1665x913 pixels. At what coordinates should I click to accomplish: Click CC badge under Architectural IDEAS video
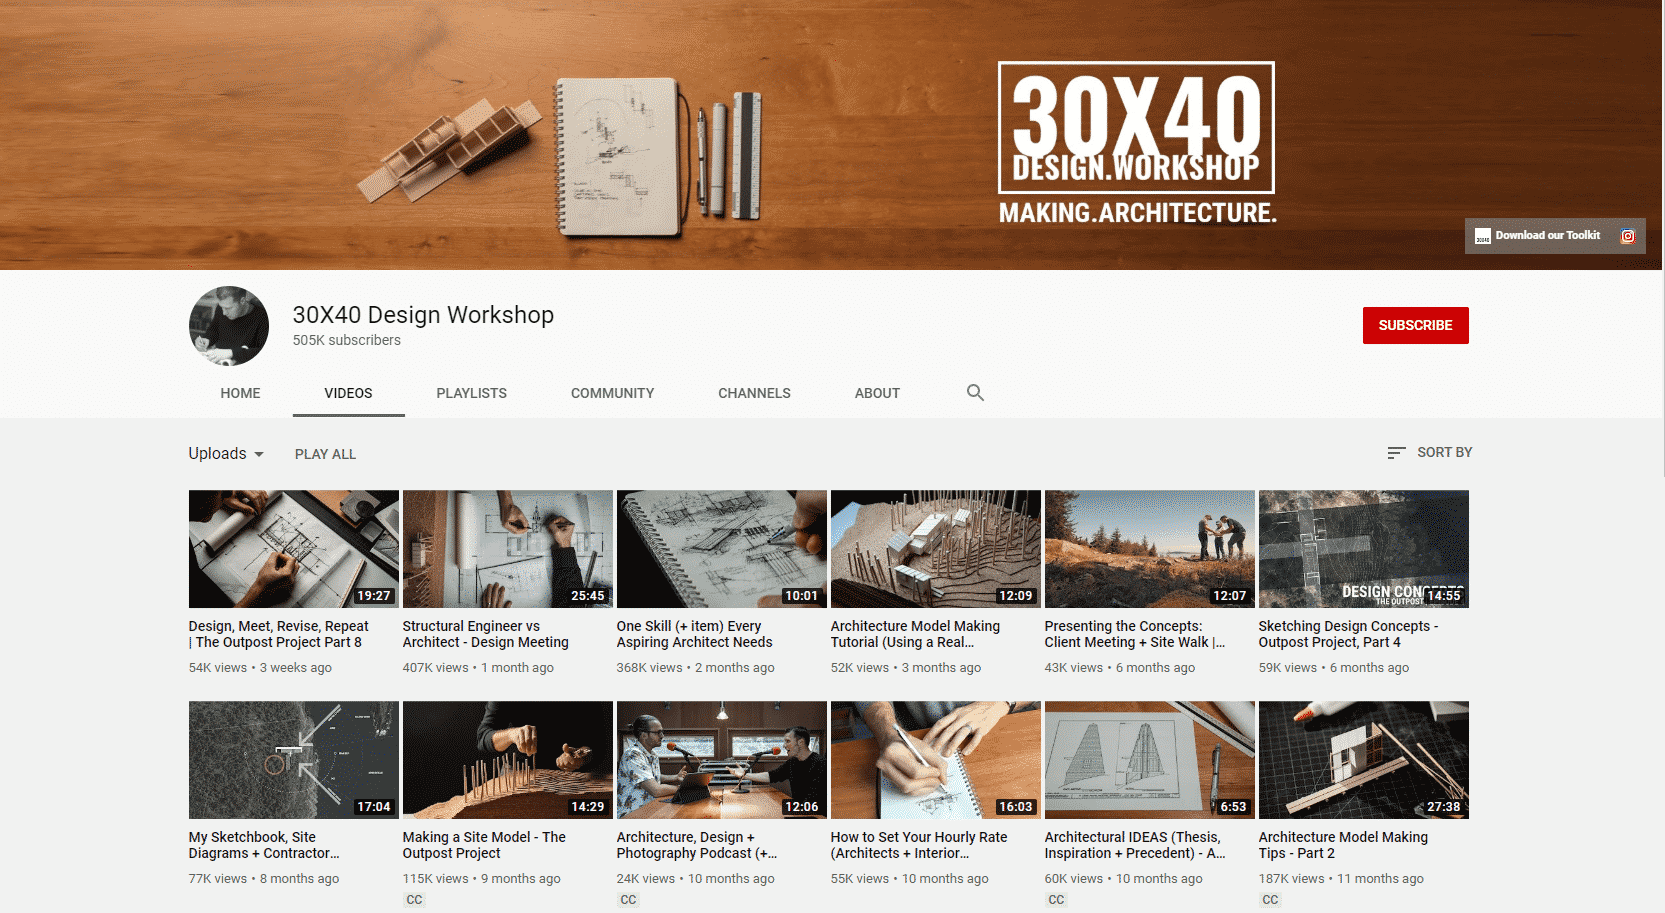pyautogui.click(x=1056, y=900)
